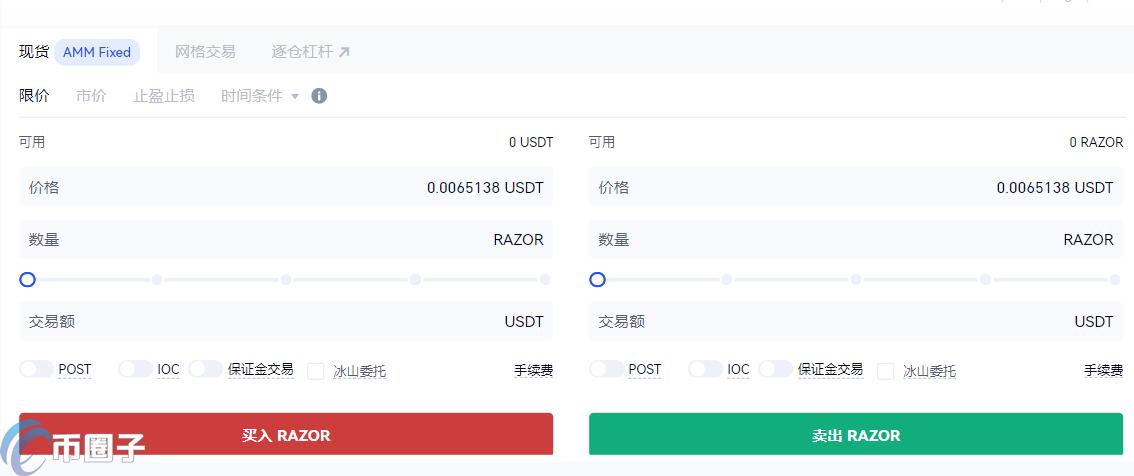Click buy-side 价格 input field
This screenshot has width=1134, height=476.
[286, 187]
